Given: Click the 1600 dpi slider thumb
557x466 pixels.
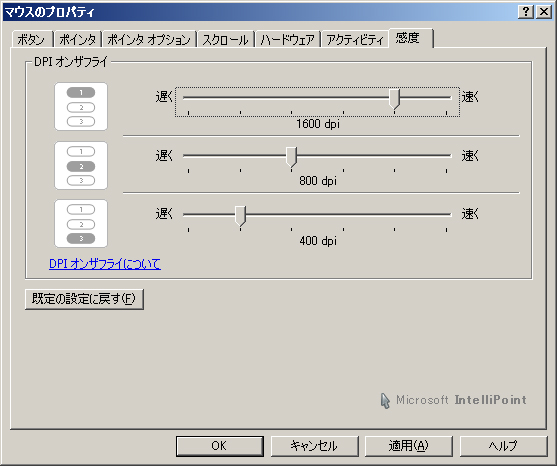Looking at the screenshot, I should (x=394, y=99).
